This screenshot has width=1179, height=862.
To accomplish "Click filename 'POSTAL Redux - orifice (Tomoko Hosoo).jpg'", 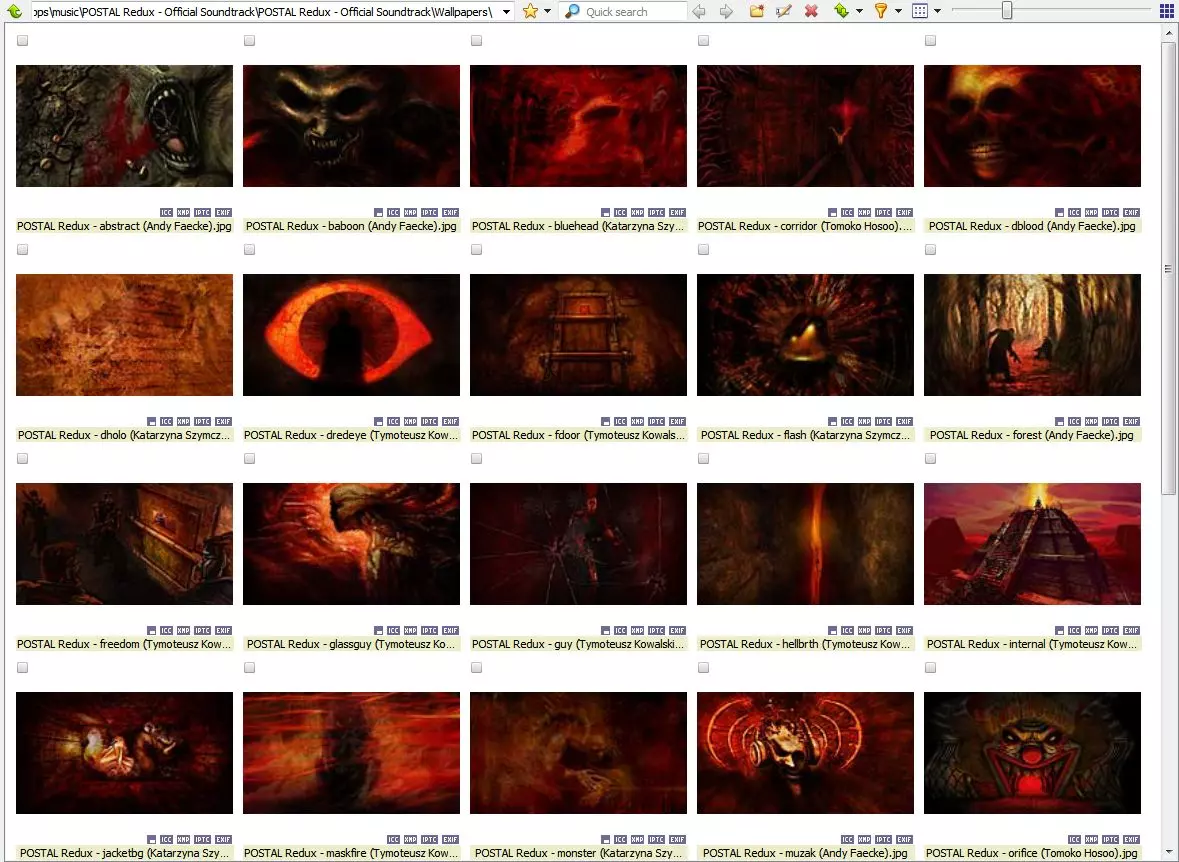I will tap(1032, 853).
